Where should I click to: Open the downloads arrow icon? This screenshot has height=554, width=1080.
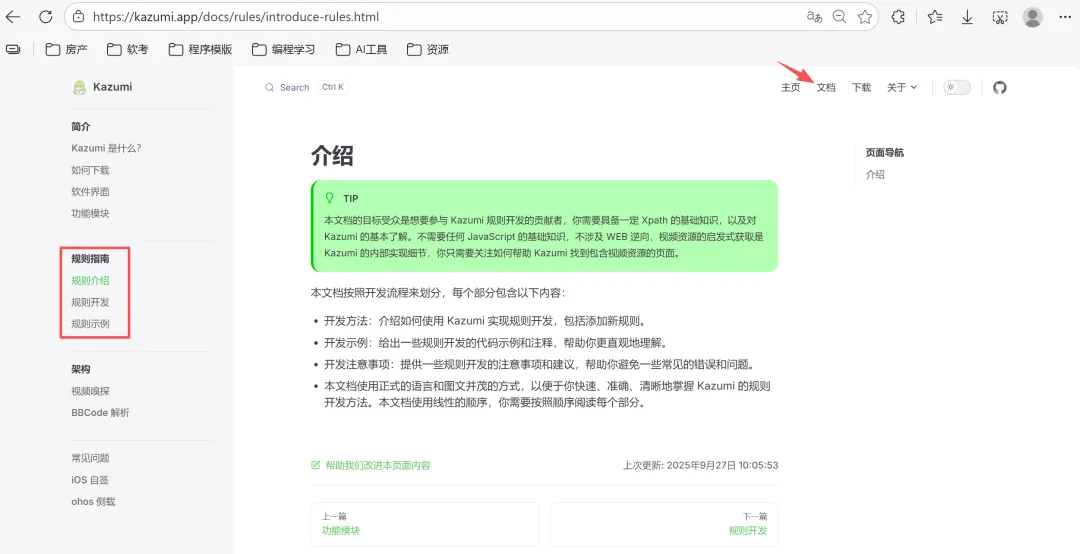point(967,17)
